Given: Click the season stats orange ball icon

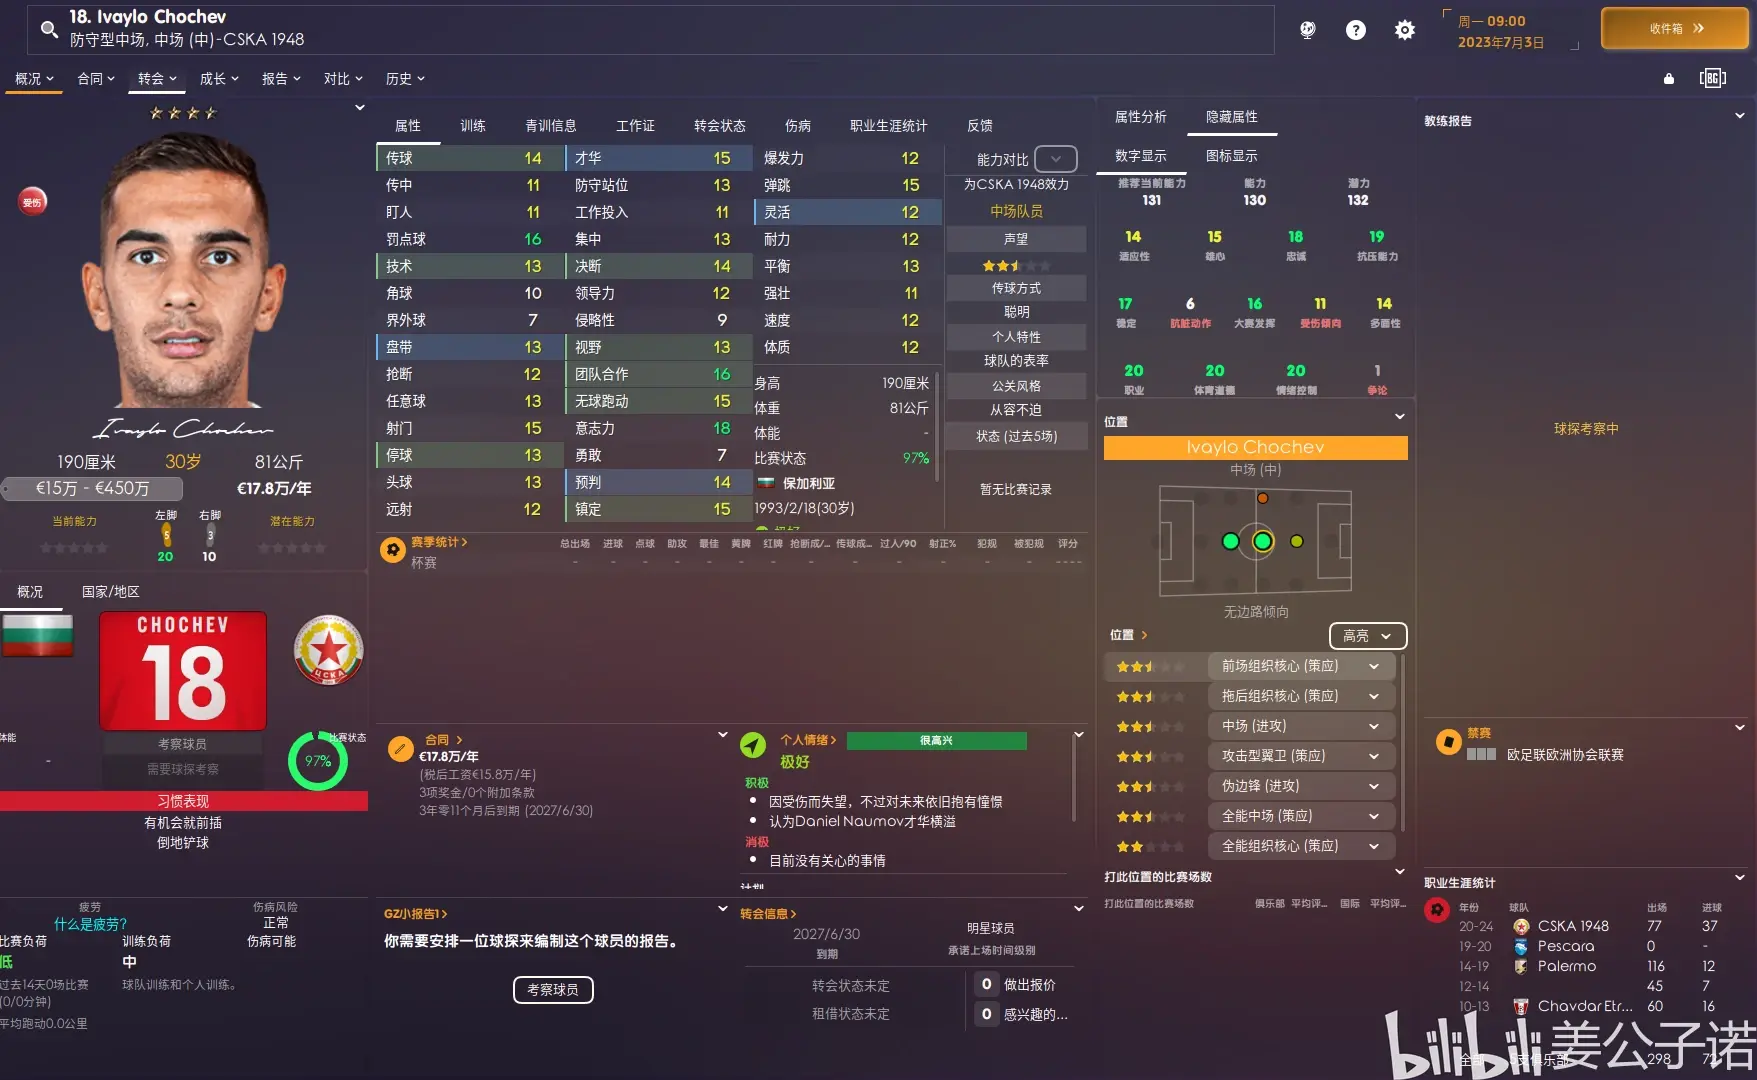Looking at the screenshot, I should pos(393,549).
